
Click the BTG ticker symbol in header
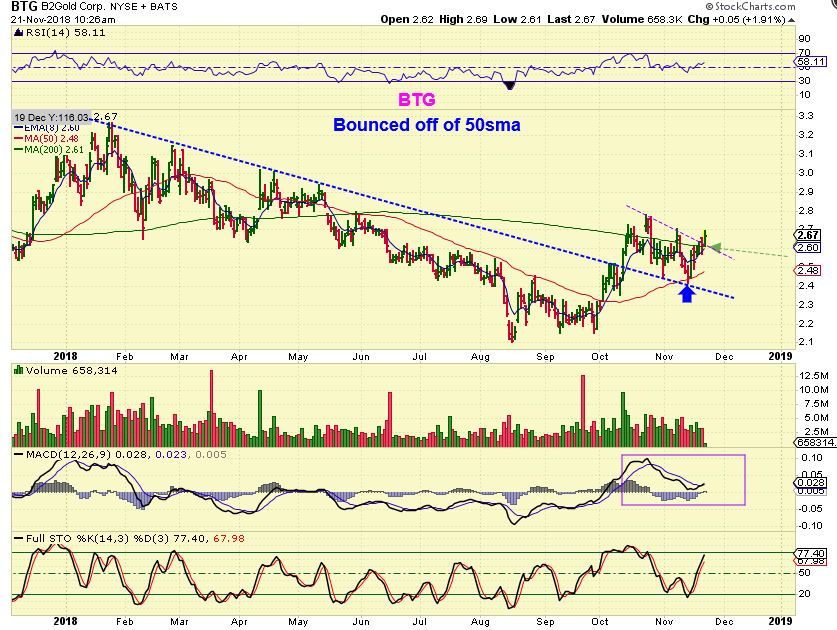(23, 6)
